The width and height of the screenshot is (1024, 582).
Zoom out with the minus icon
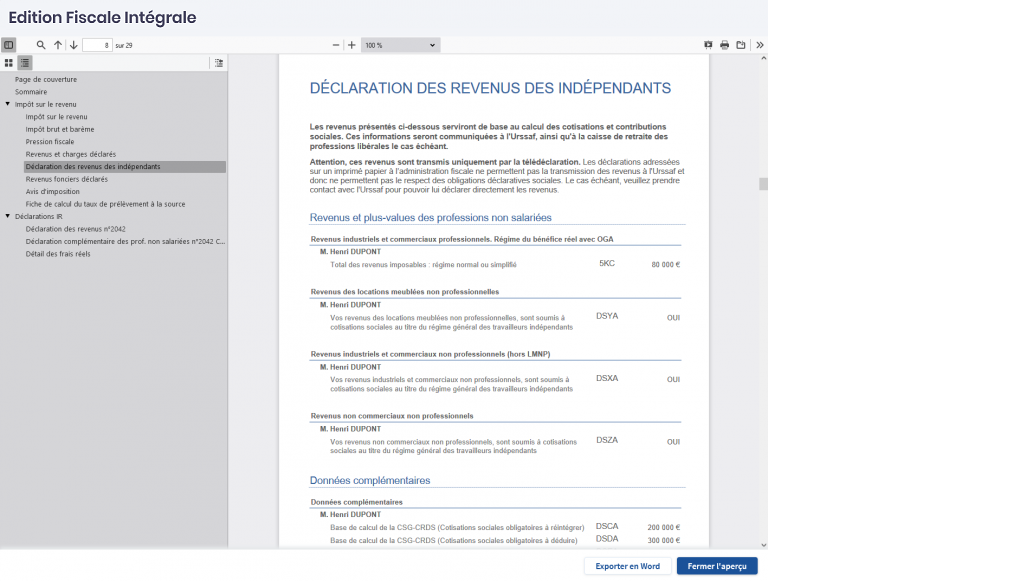pyautogui.click(x=336, y=45)
